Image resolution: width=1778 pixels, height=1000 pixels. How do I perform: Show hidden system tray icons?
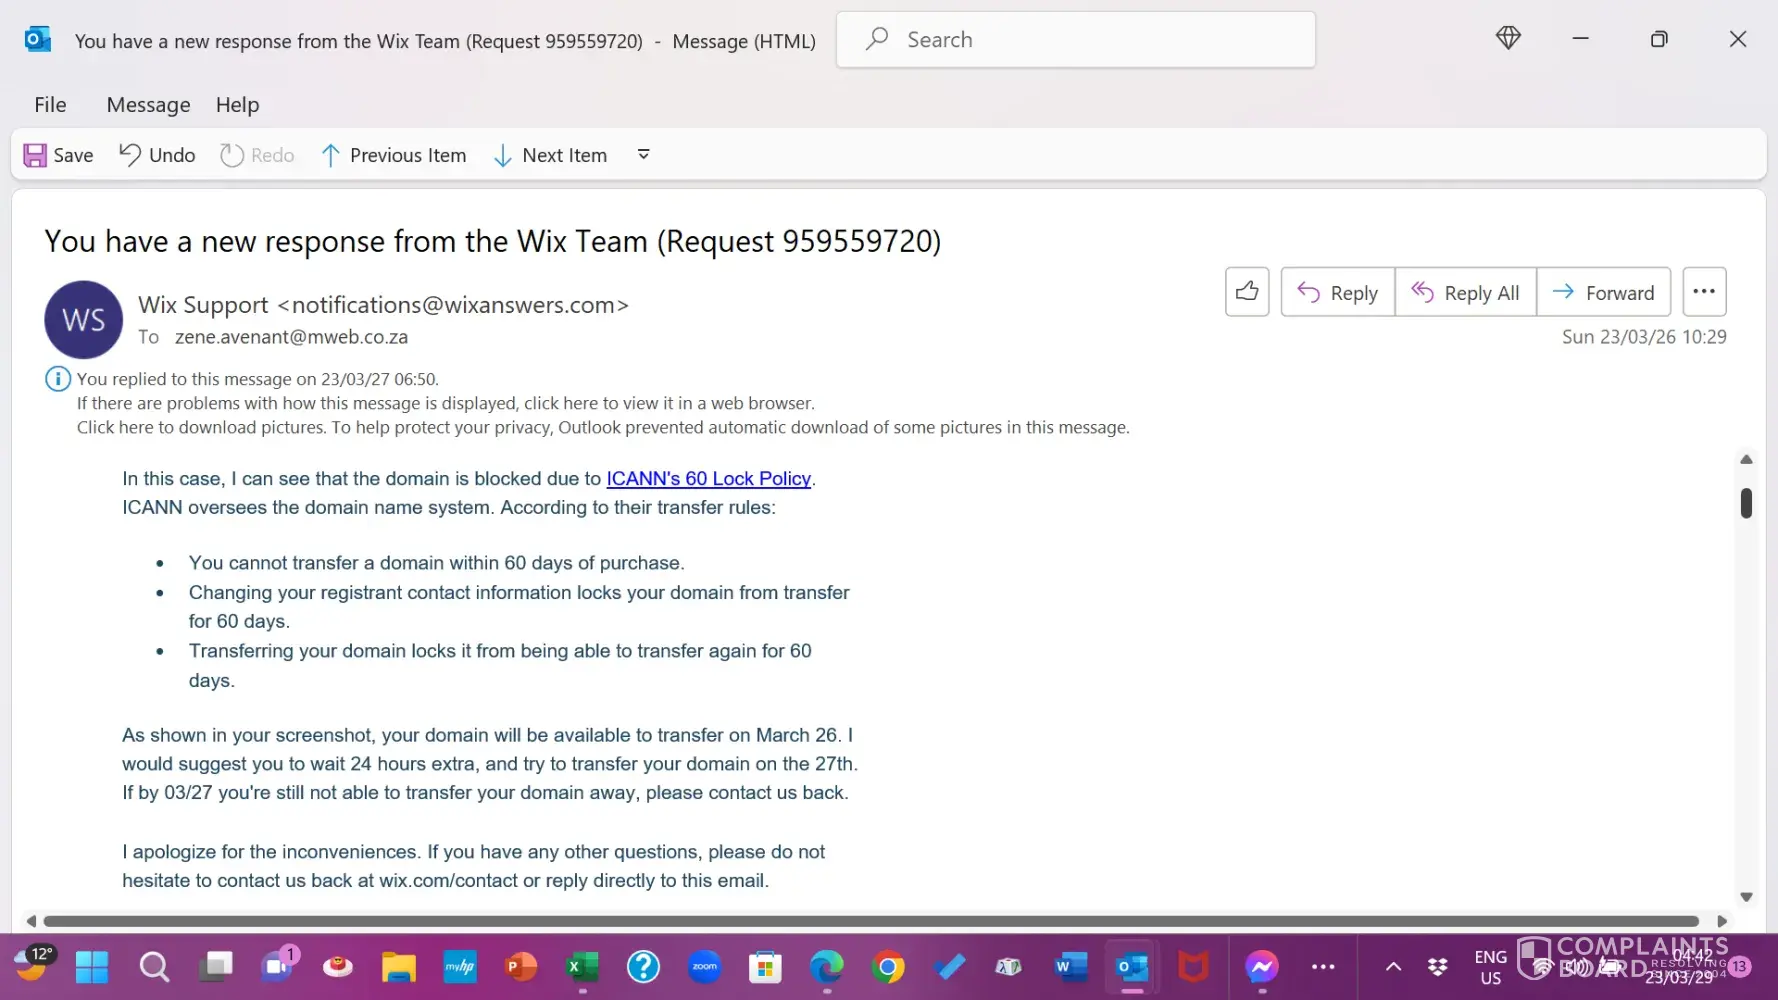pyautogui.click(x=1393, y=967)
